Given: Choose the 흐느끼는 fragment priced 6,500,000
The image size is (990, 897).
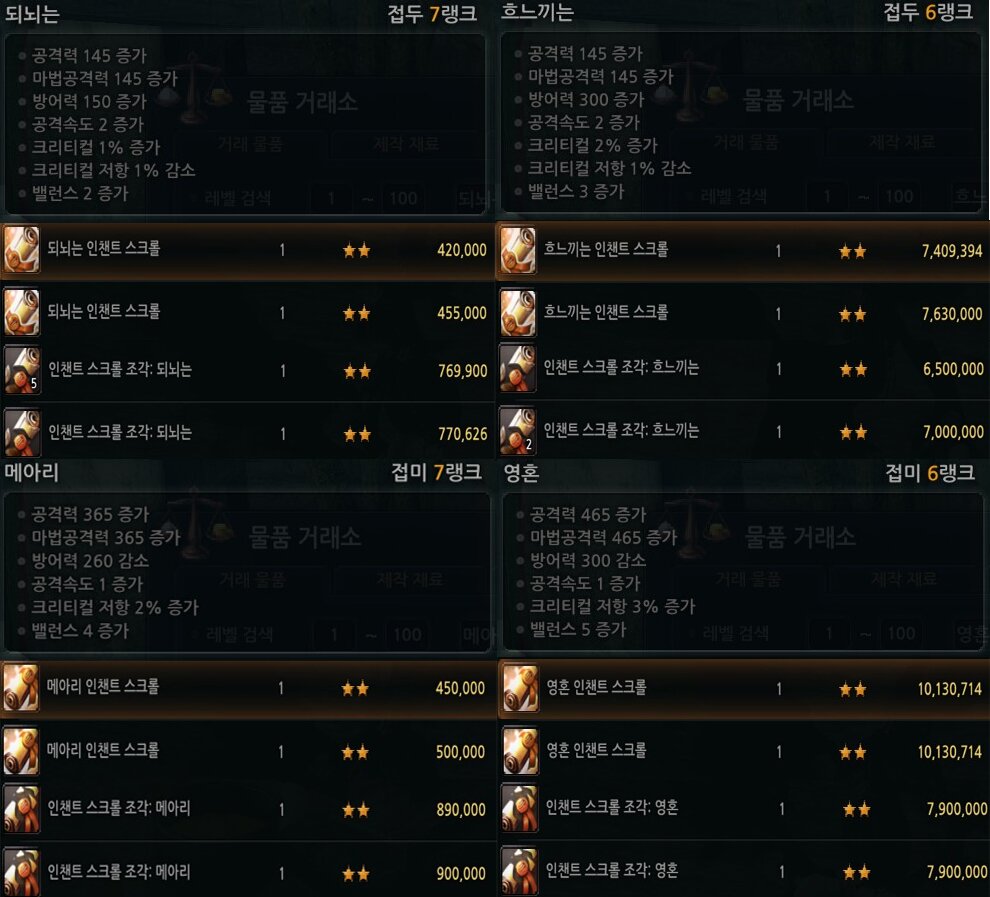Looking at the screenshot, I should point(742,369).
